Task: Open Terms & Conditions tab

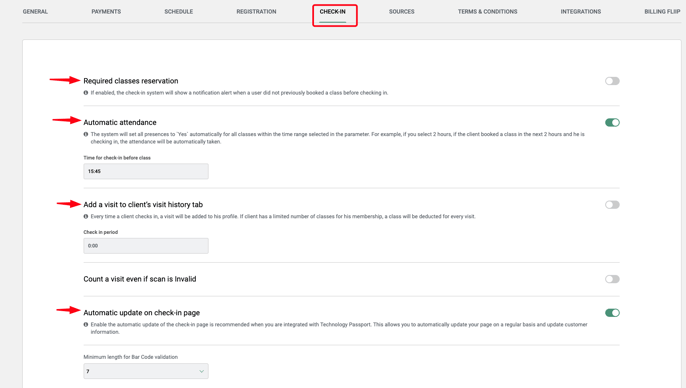Action: [x=487, y=12]
